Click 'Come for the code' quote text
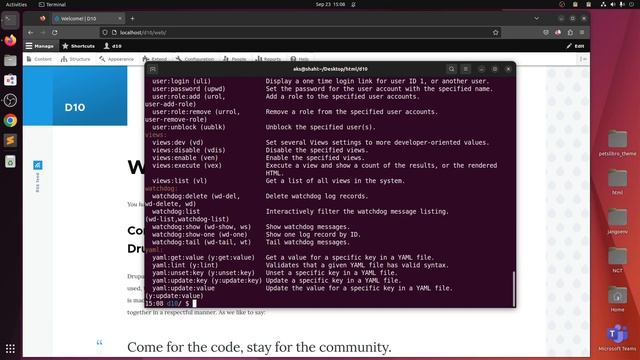 (x=259, y=347)
